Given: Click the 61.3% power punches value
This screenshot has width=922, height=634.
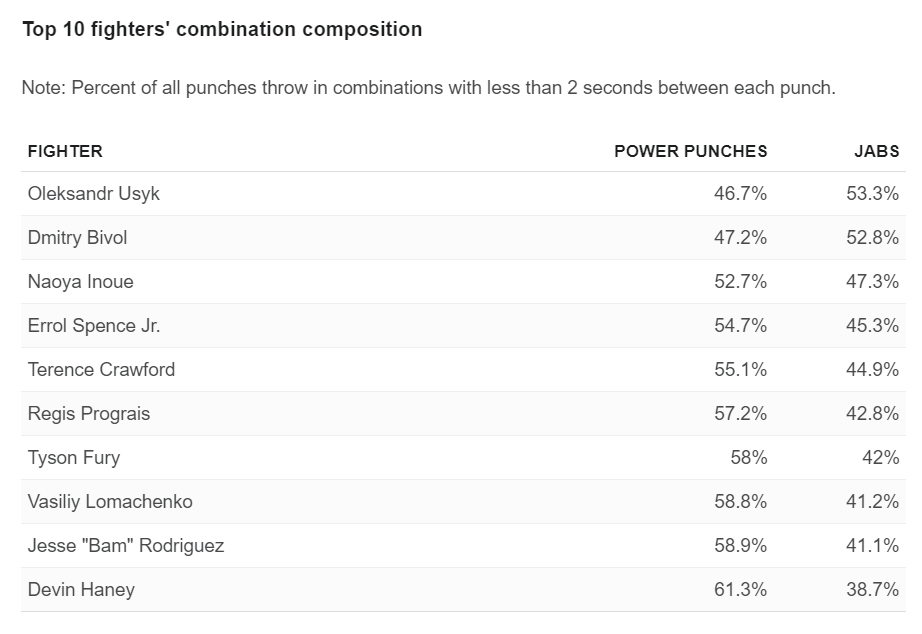Looking at the screenshot, I should click(x=740, y=589).
